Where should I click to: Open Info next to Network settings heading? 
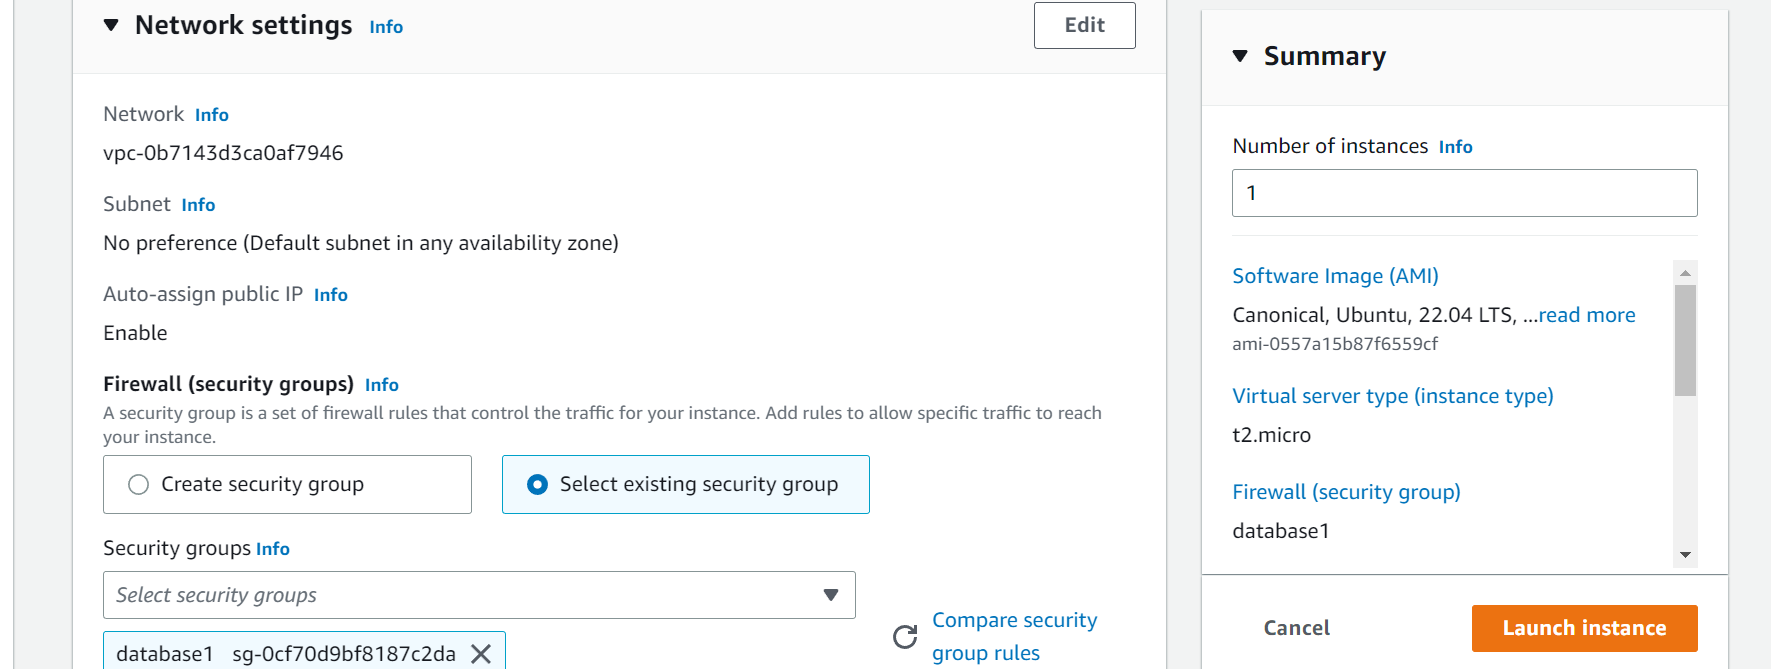[386, 27]
